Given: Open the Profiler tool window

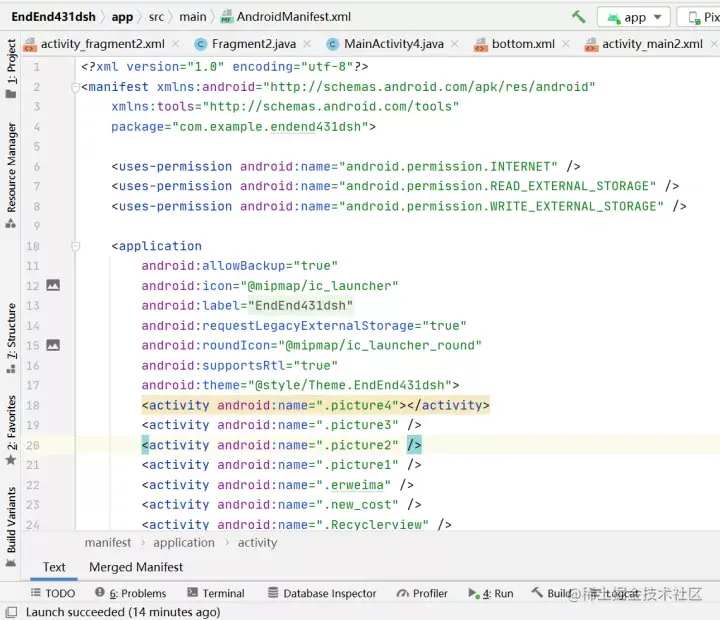Looking at the screenshot, I should click(x=422, y=593).
